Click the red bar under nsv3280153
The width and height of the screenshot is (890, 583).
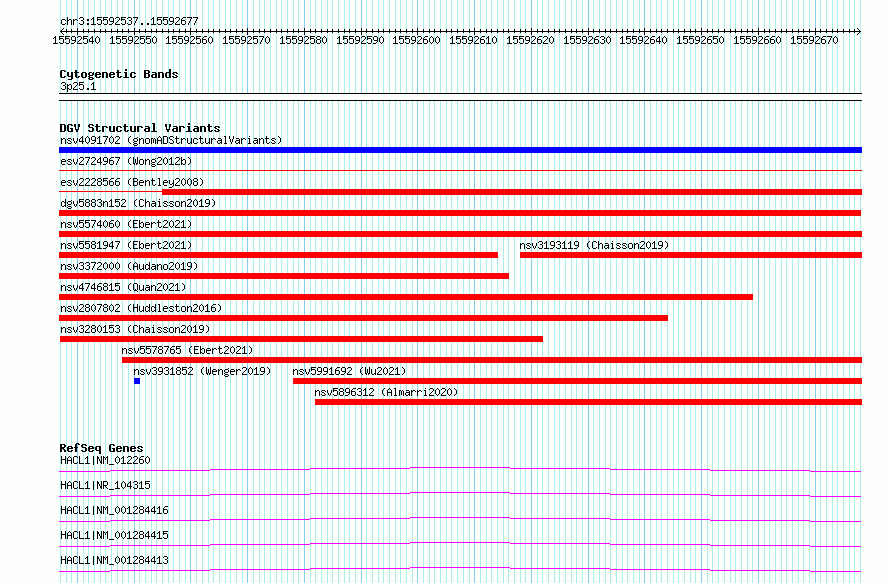click(x=301, y=339)
